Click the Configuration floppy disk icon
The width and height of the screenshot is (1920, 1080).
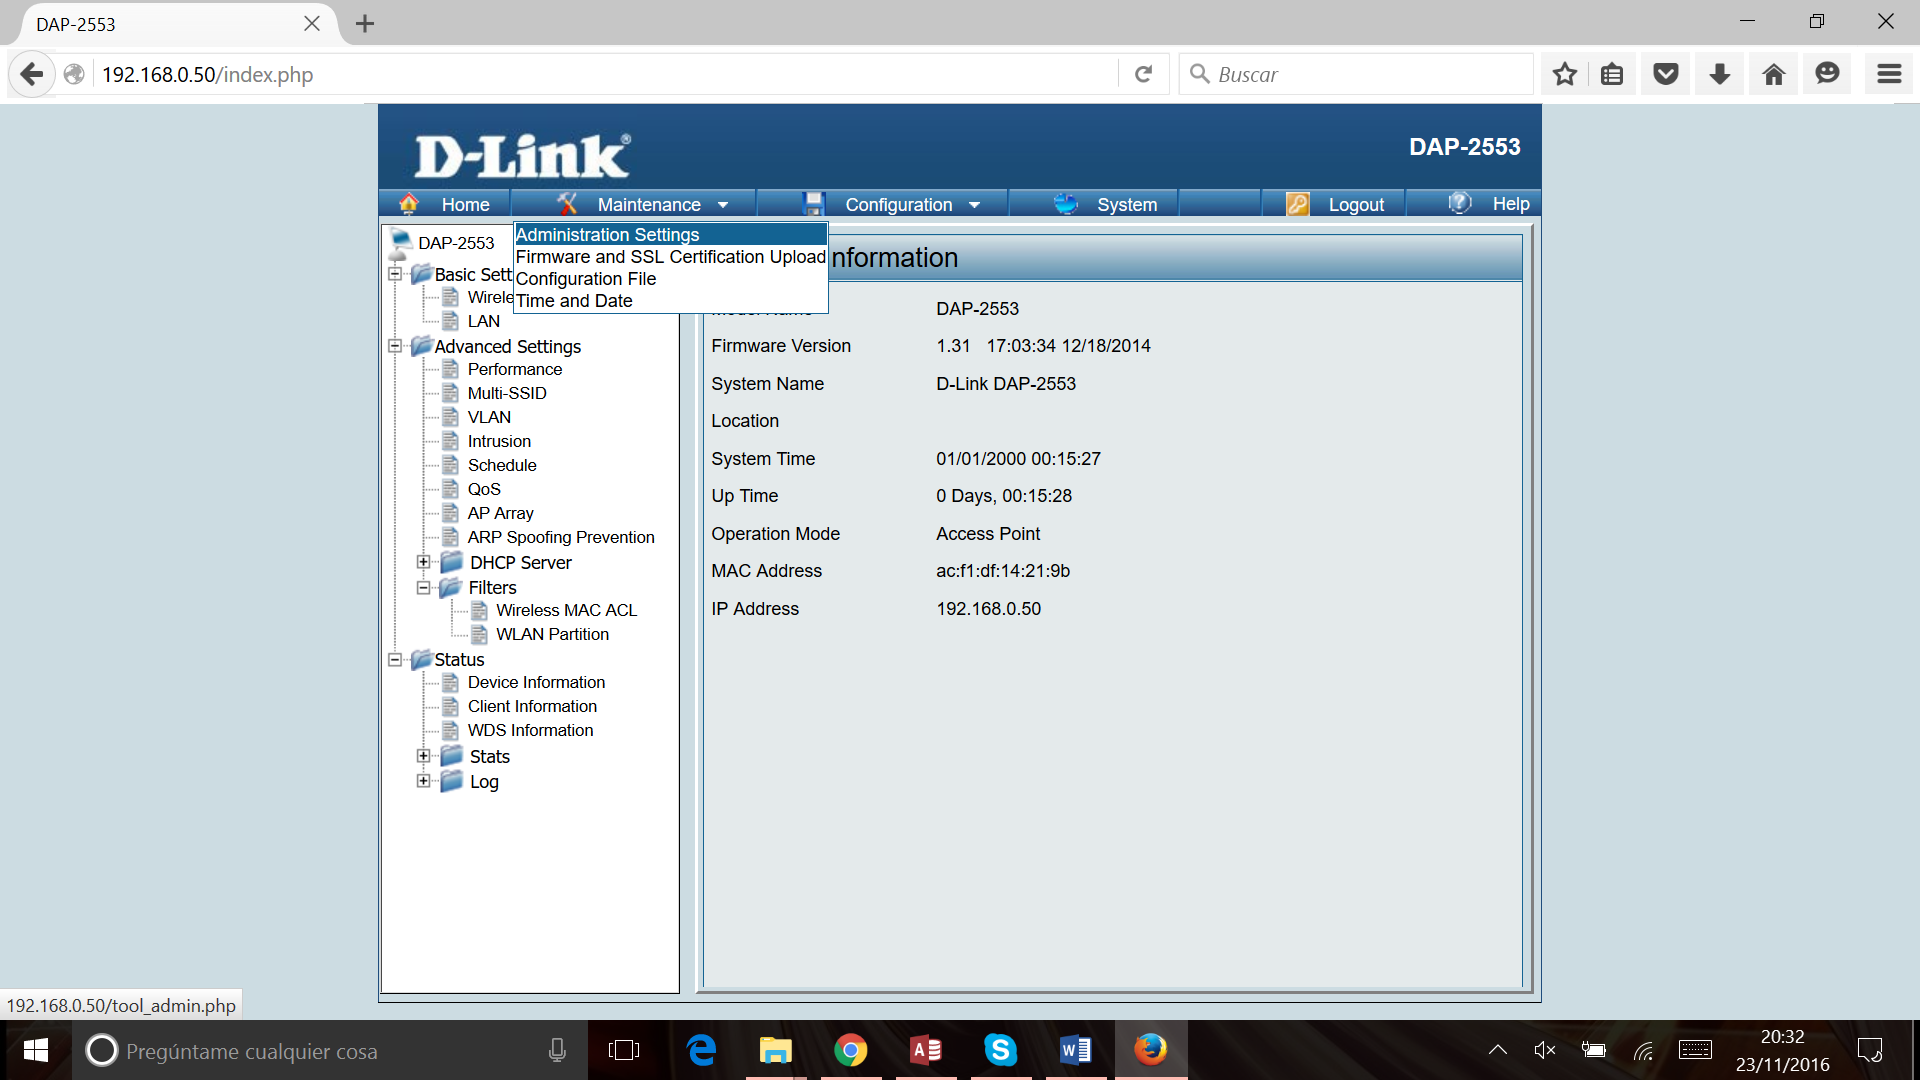pyautogui.click(x=814, y=204)
